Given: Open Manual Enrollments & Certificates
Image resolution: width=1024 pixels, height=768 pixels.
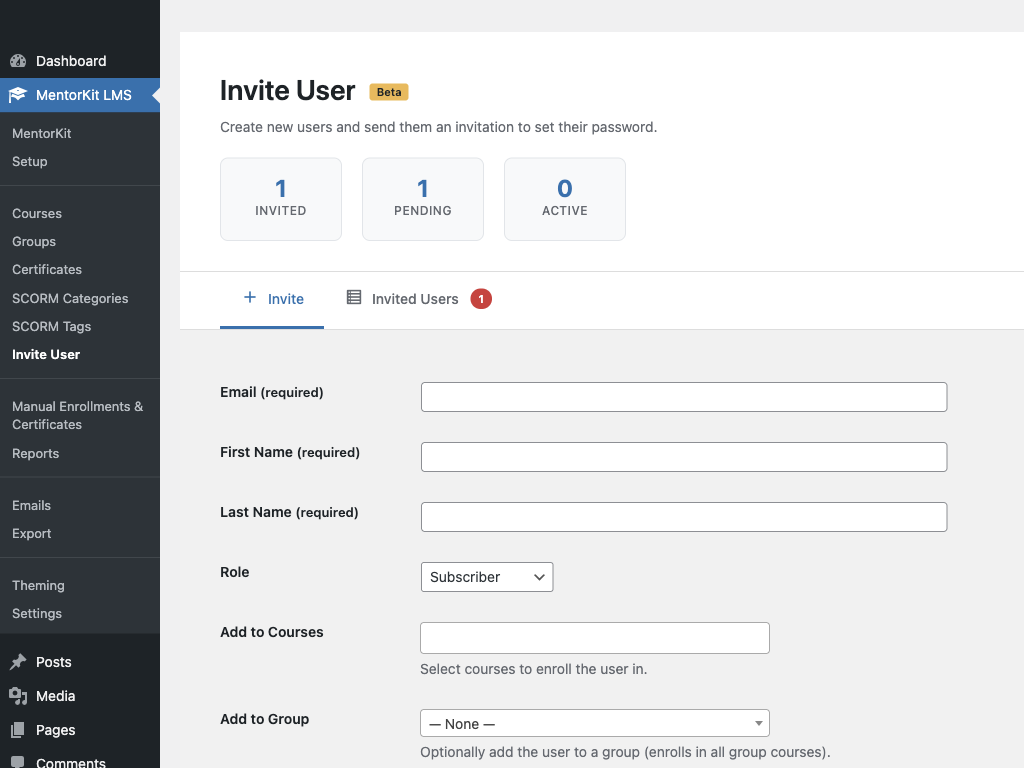Looking at the screenshot, I should [x=77, y=415].
